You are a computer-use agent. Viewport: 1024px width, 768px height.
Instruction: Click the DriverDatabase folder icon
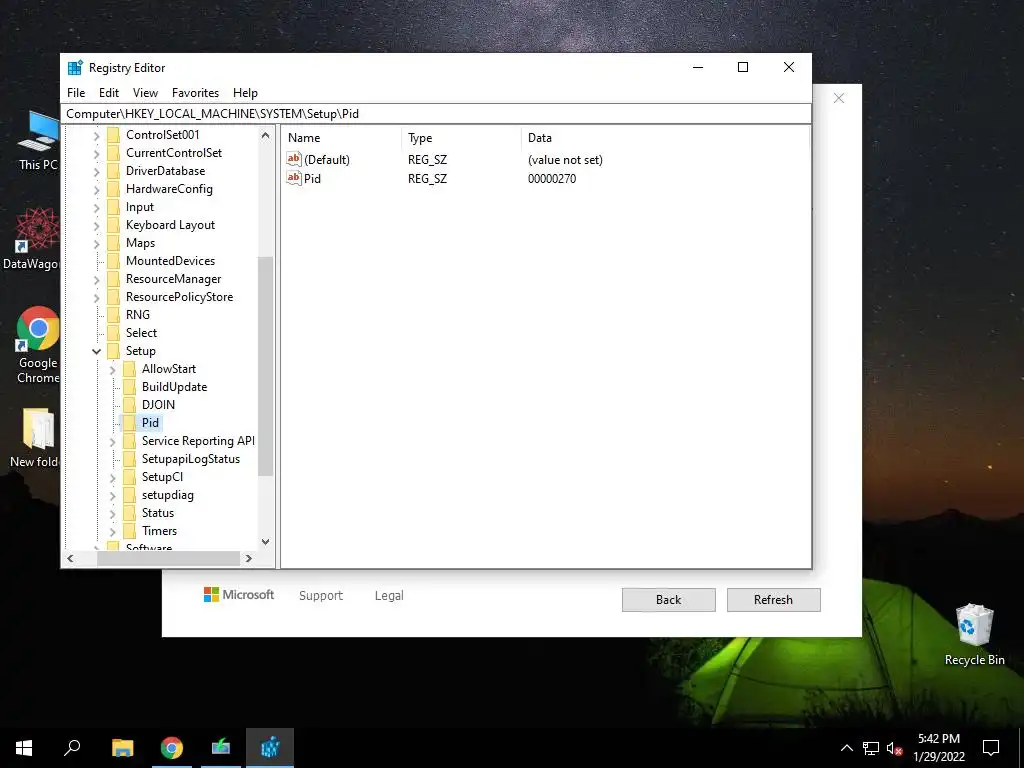tap(114, 170)
